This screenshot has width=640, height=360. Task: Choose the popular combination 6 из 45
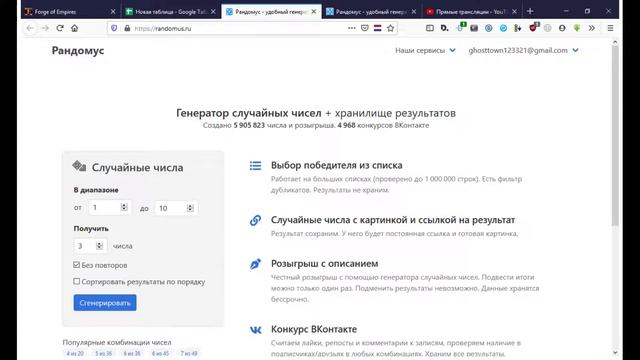[x=160, y=353]
